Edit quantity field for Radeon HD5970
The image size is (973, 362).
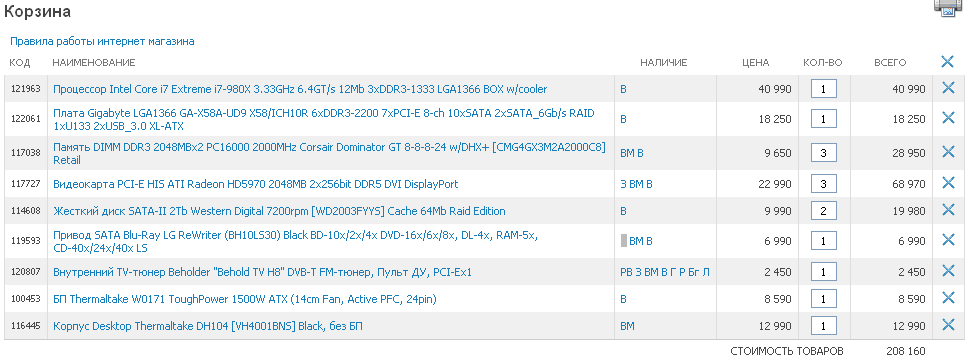[x=823, y=184]
